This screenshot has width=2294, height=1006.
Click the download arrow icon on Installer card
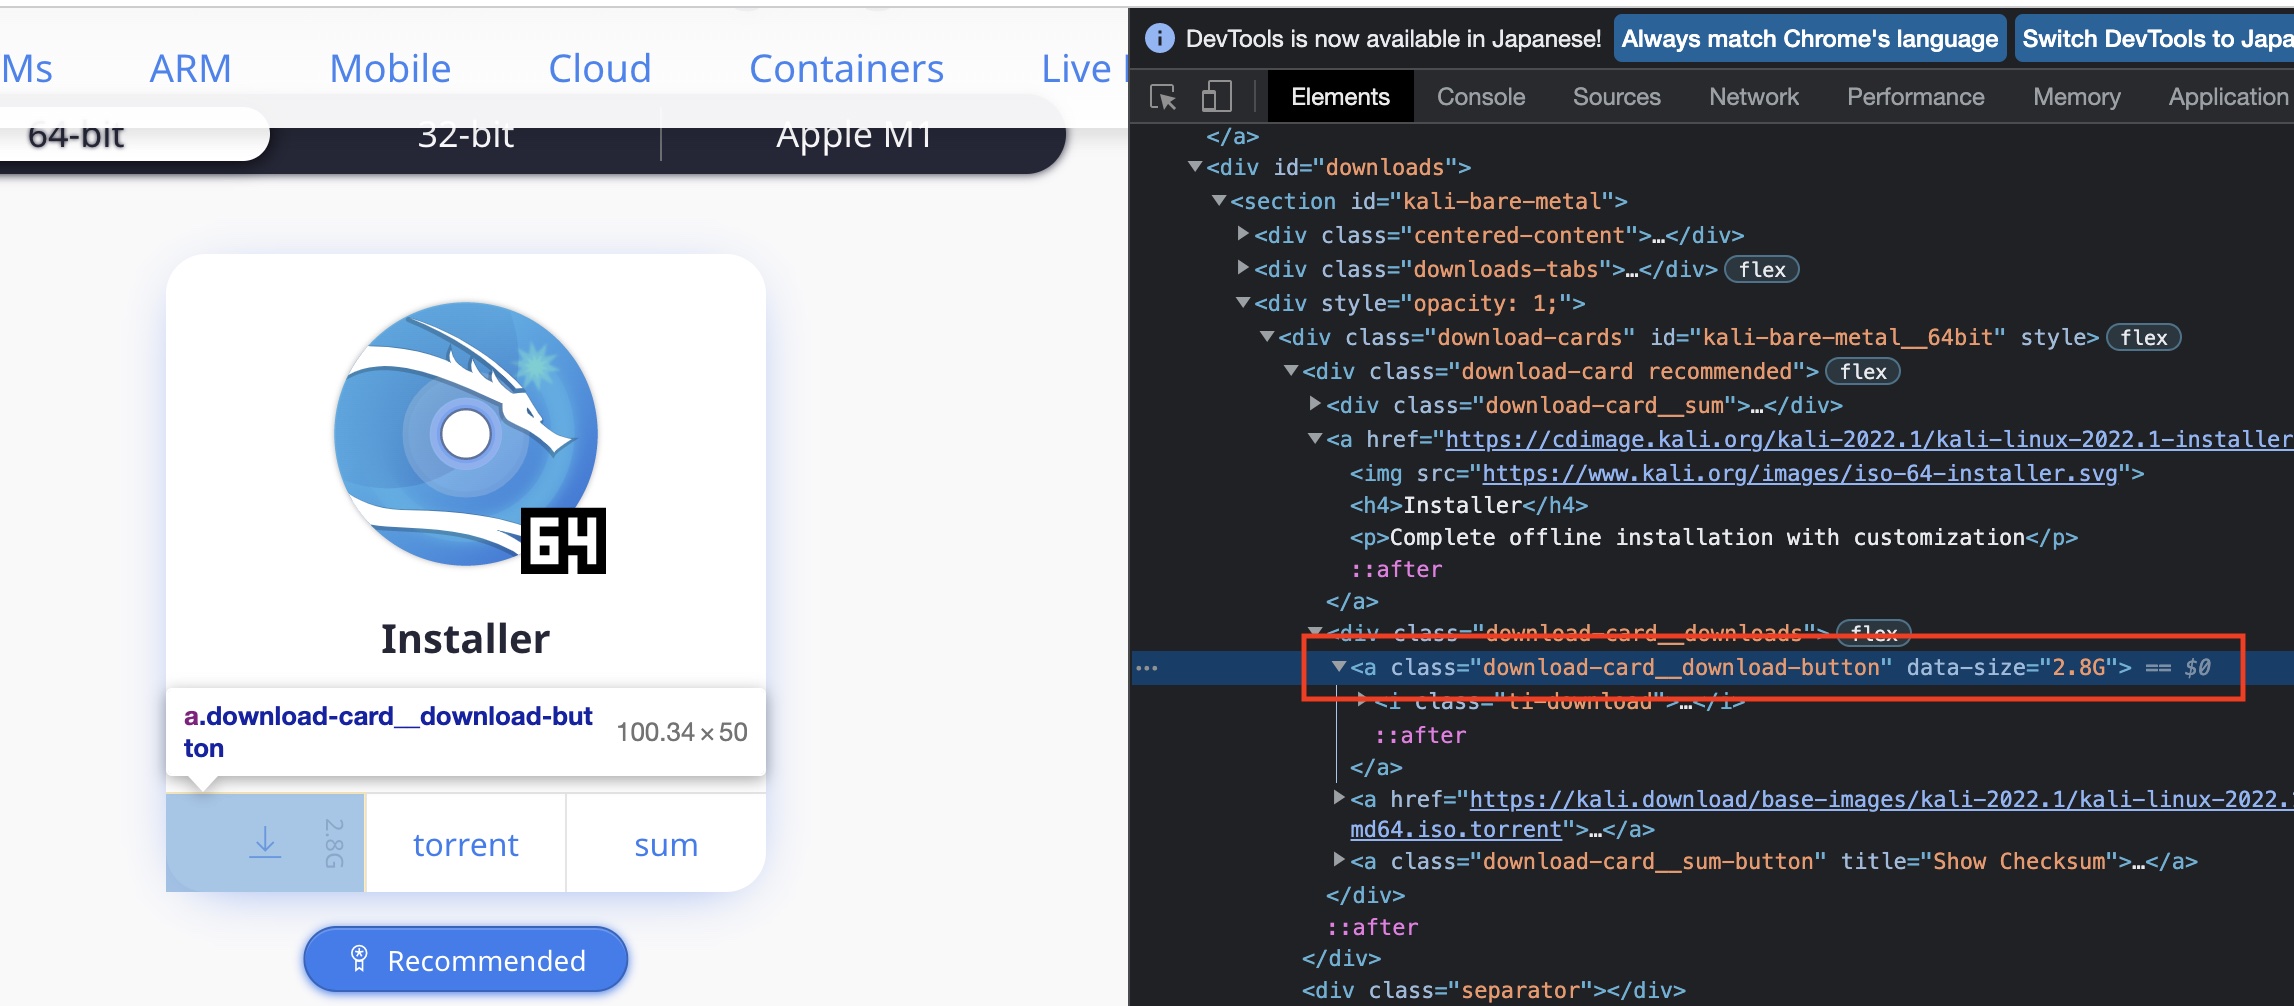pos(265,842)
